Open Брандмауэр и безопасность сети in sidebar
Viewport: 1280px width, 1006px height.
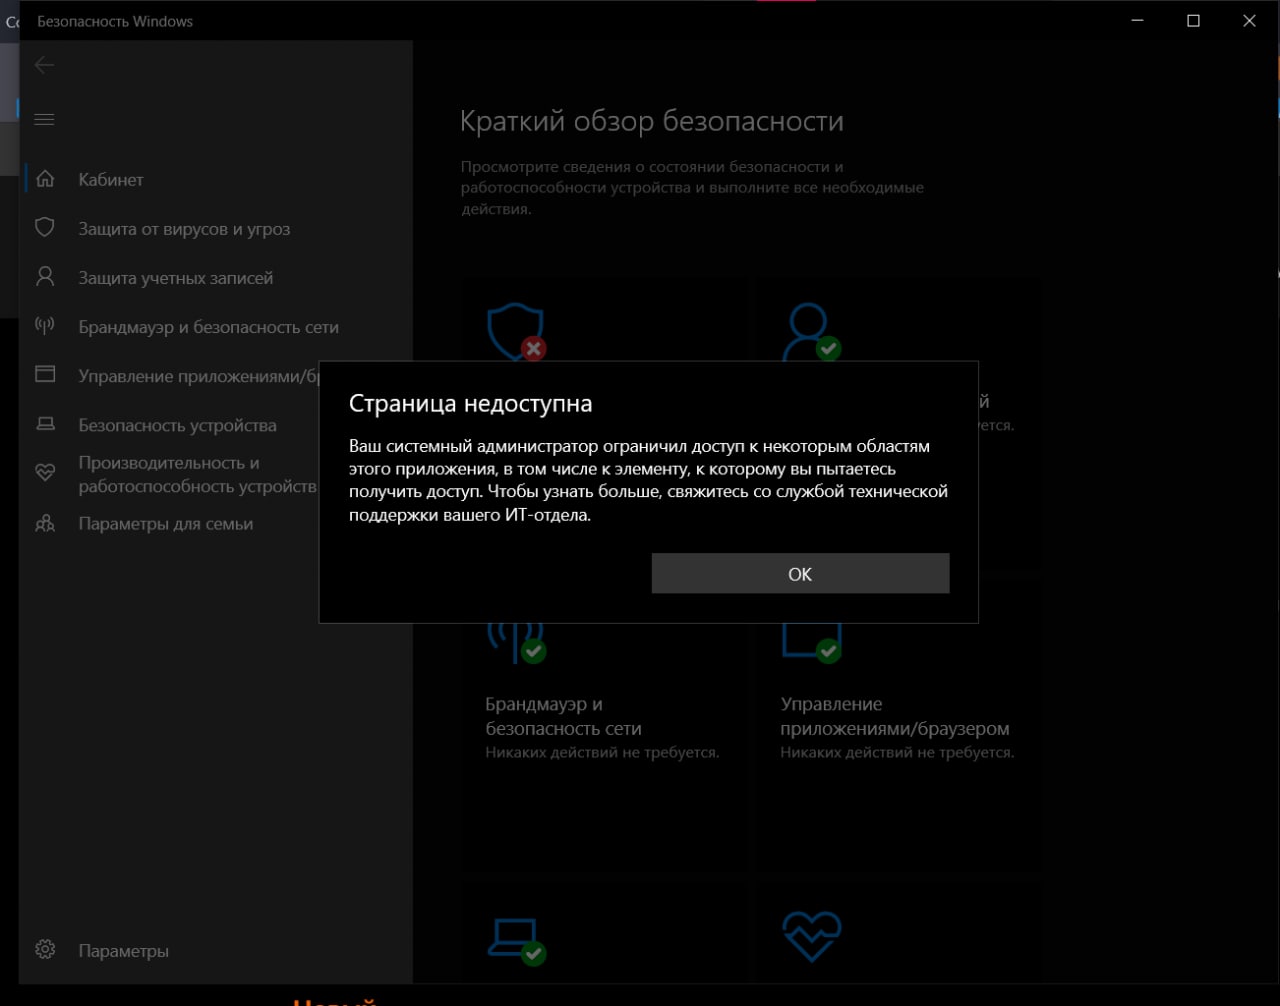tap(208, 327)
